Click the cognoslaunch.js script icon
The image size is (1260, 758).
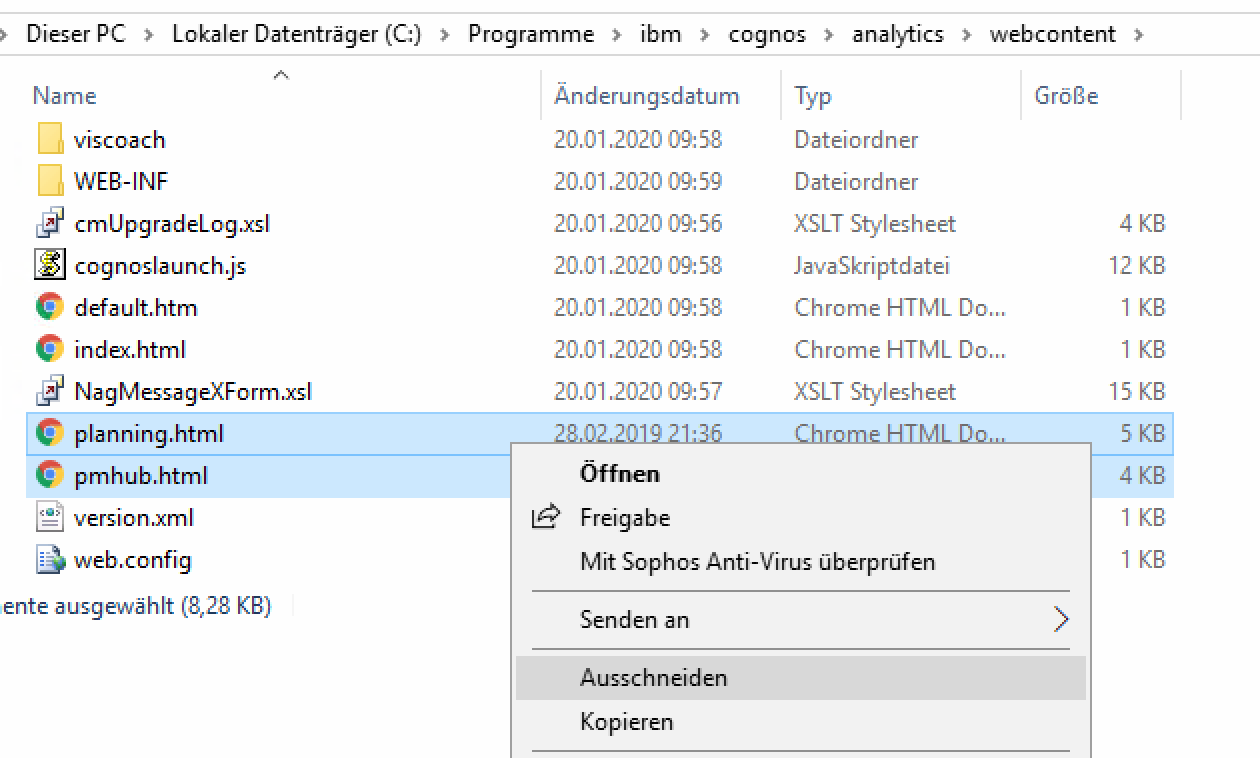[50, 265]
